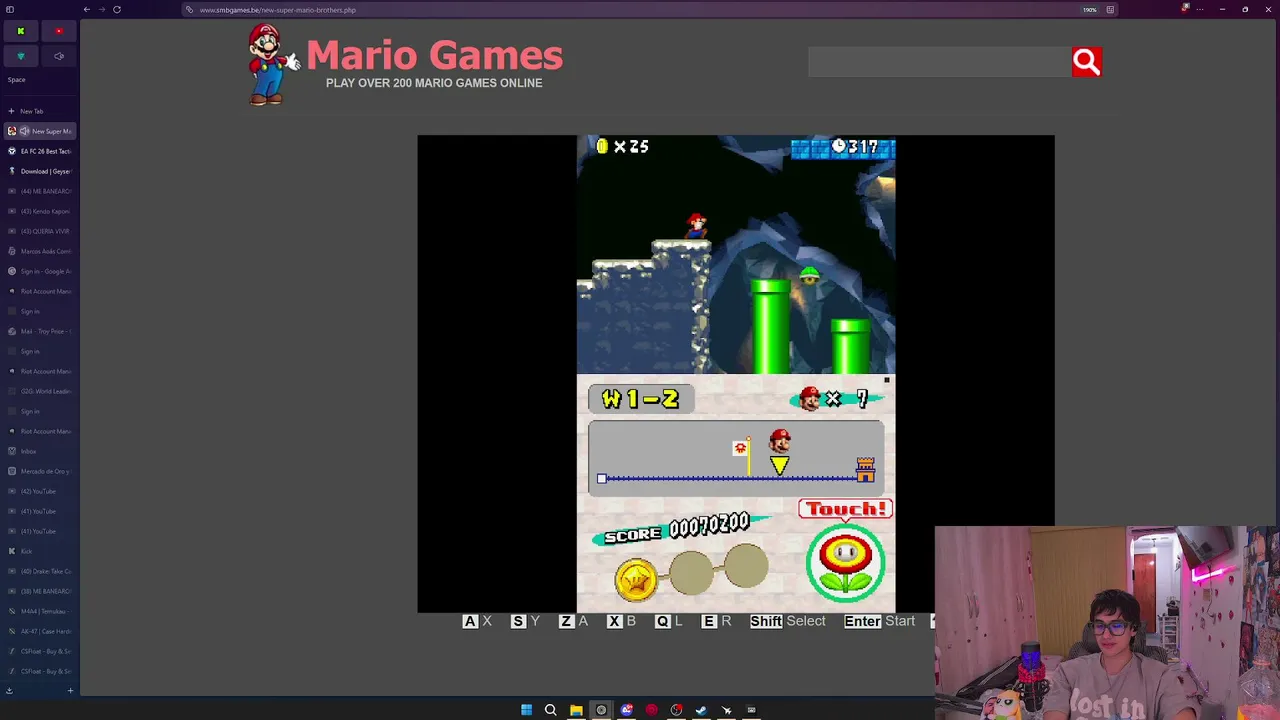Screen dimensions: 1280x720
Task: Click the A key X control label
Action: 477,621
